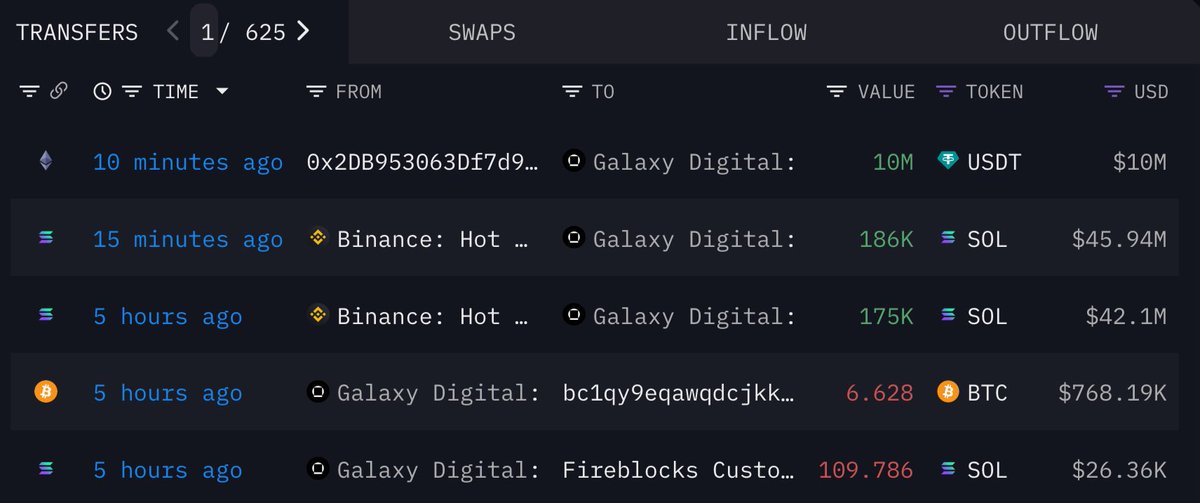Click the page number field showing 1

point(207,32)
